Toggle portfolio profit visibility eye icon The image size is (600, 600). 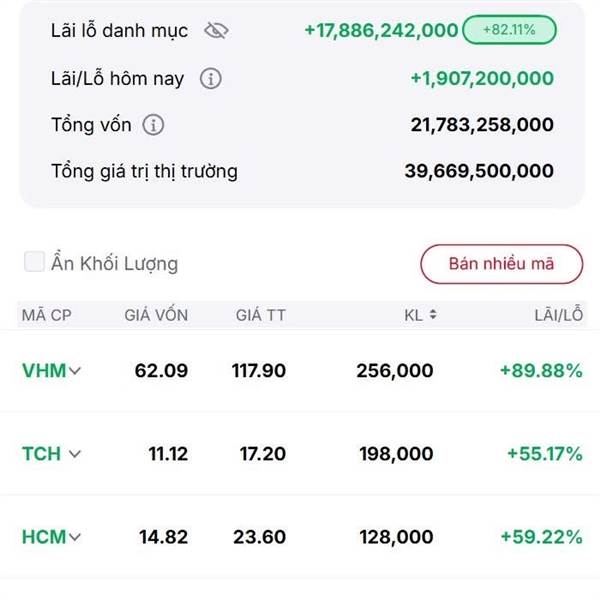[216, 31]
